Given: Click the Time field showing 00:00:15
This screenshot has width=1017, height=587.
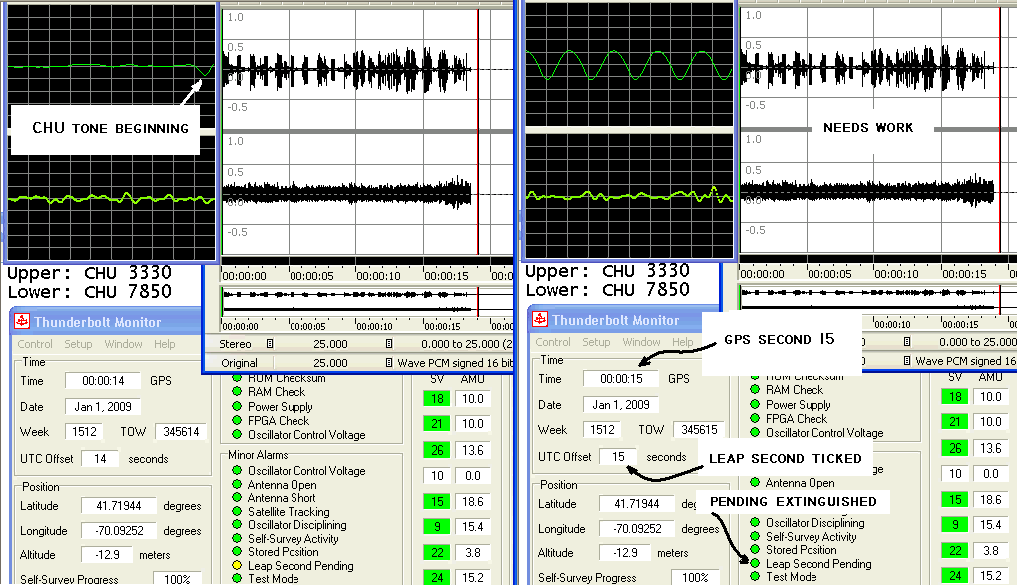Looking at the screenshot, I should (621, 379).
